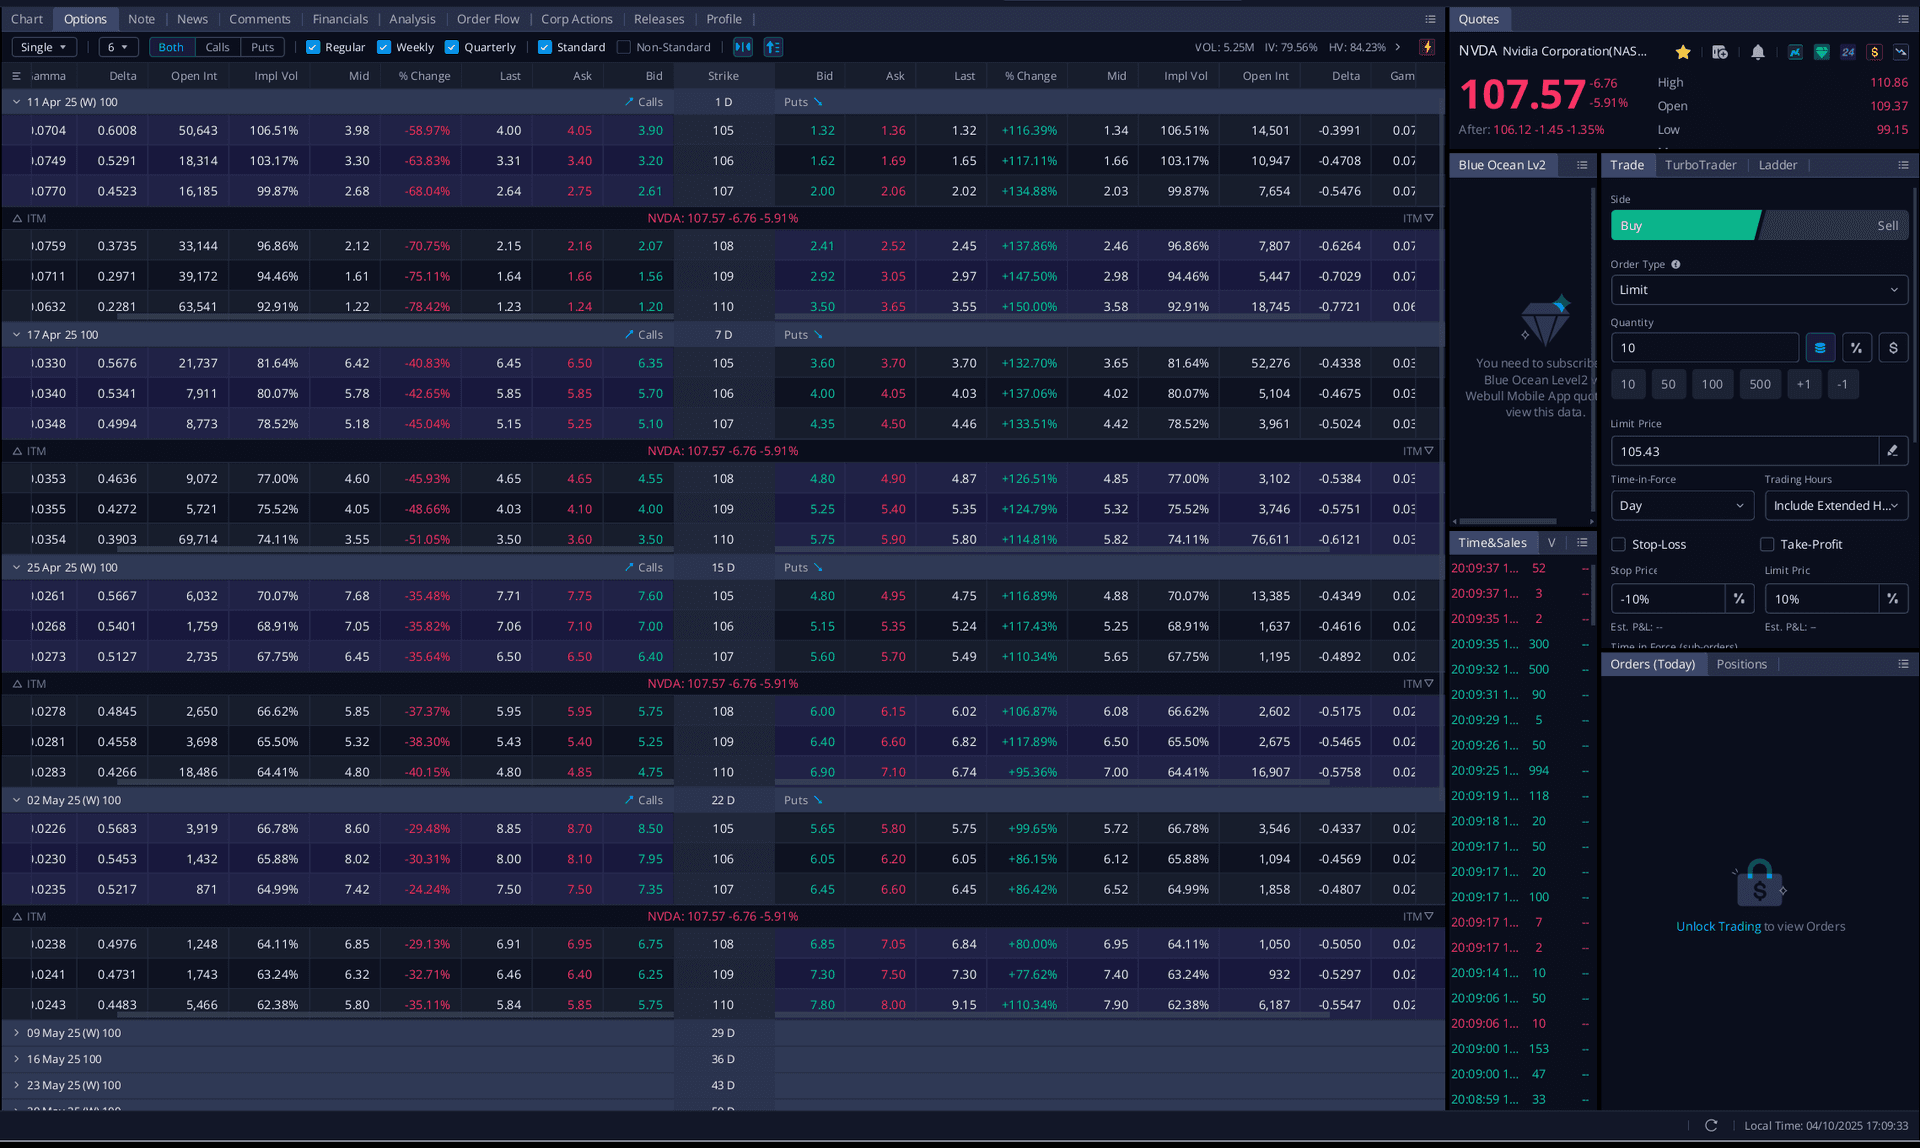1920x1148 pixels.
Task: Uncheck the Weekly options filter
Action: [x=383, y=46]
